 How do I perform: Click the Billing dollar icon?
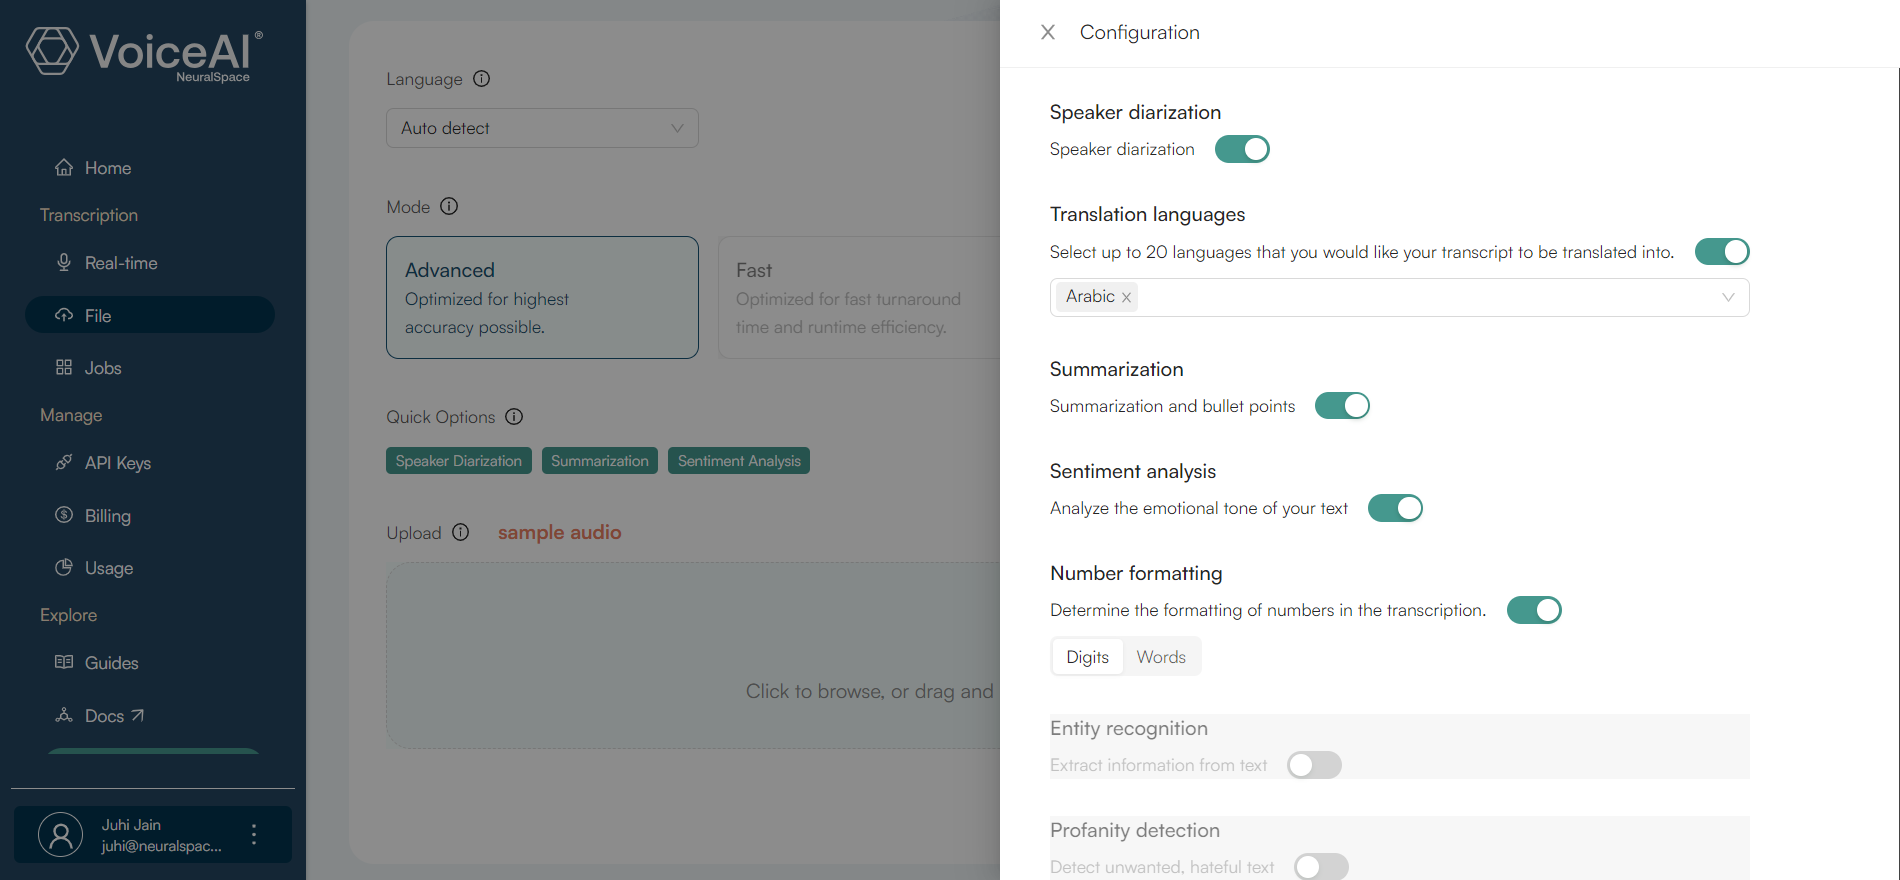click(64, 515)
